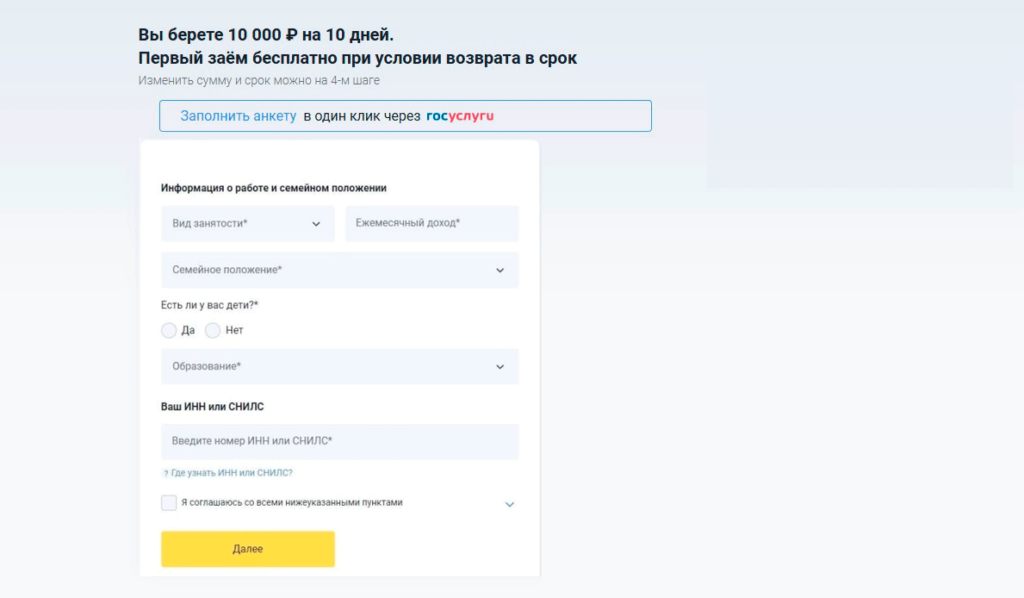Select the Да radio button for children

[x=168, y=330]
